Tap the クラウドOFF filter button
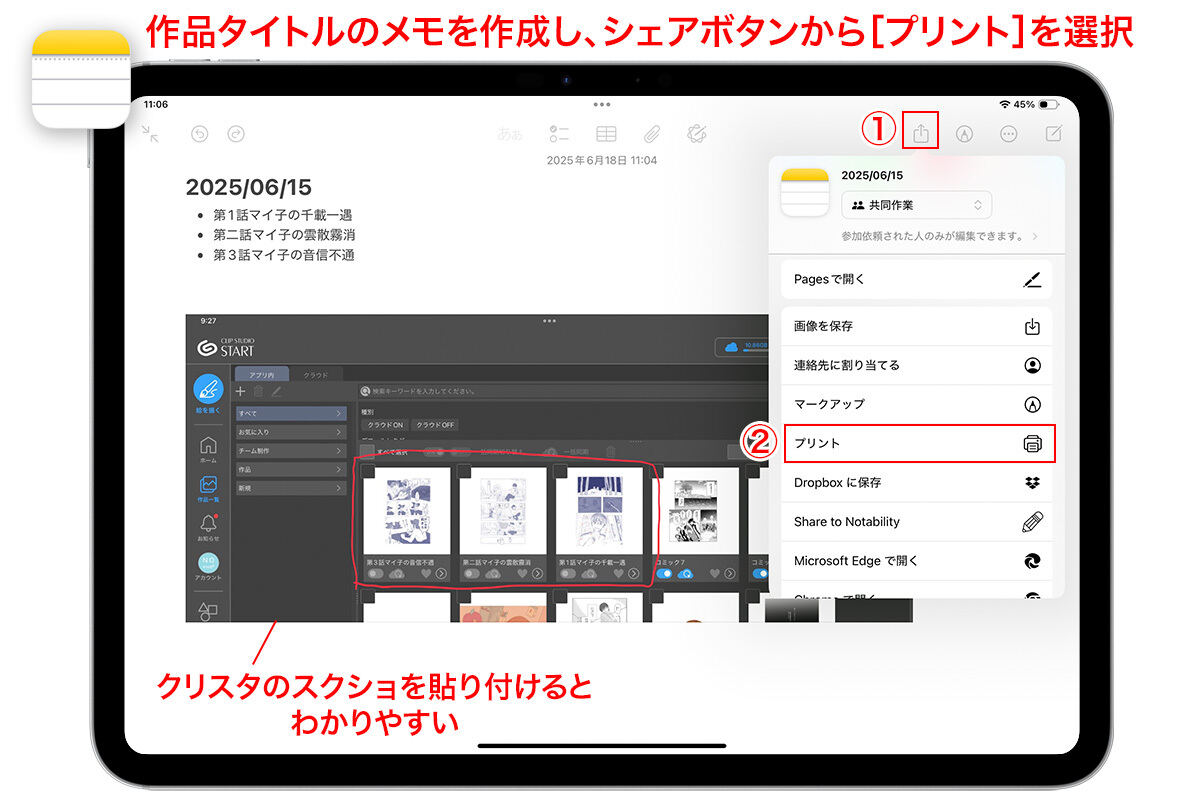This screenshot has width=1200, height=800. pyautogui.click(x=435, y=425)
